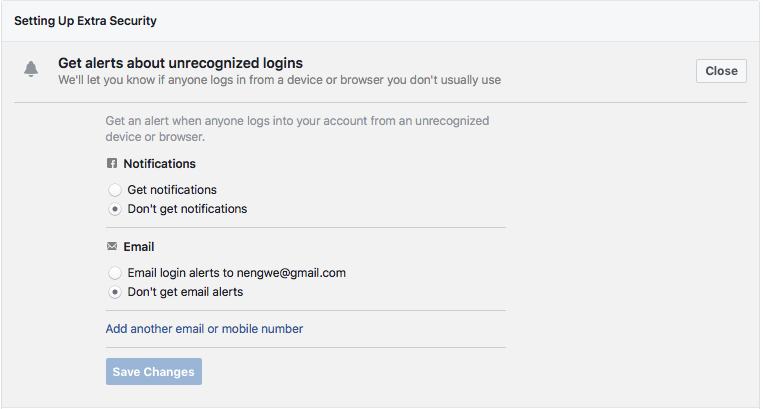Click the Don't get email alerts label

185,292
